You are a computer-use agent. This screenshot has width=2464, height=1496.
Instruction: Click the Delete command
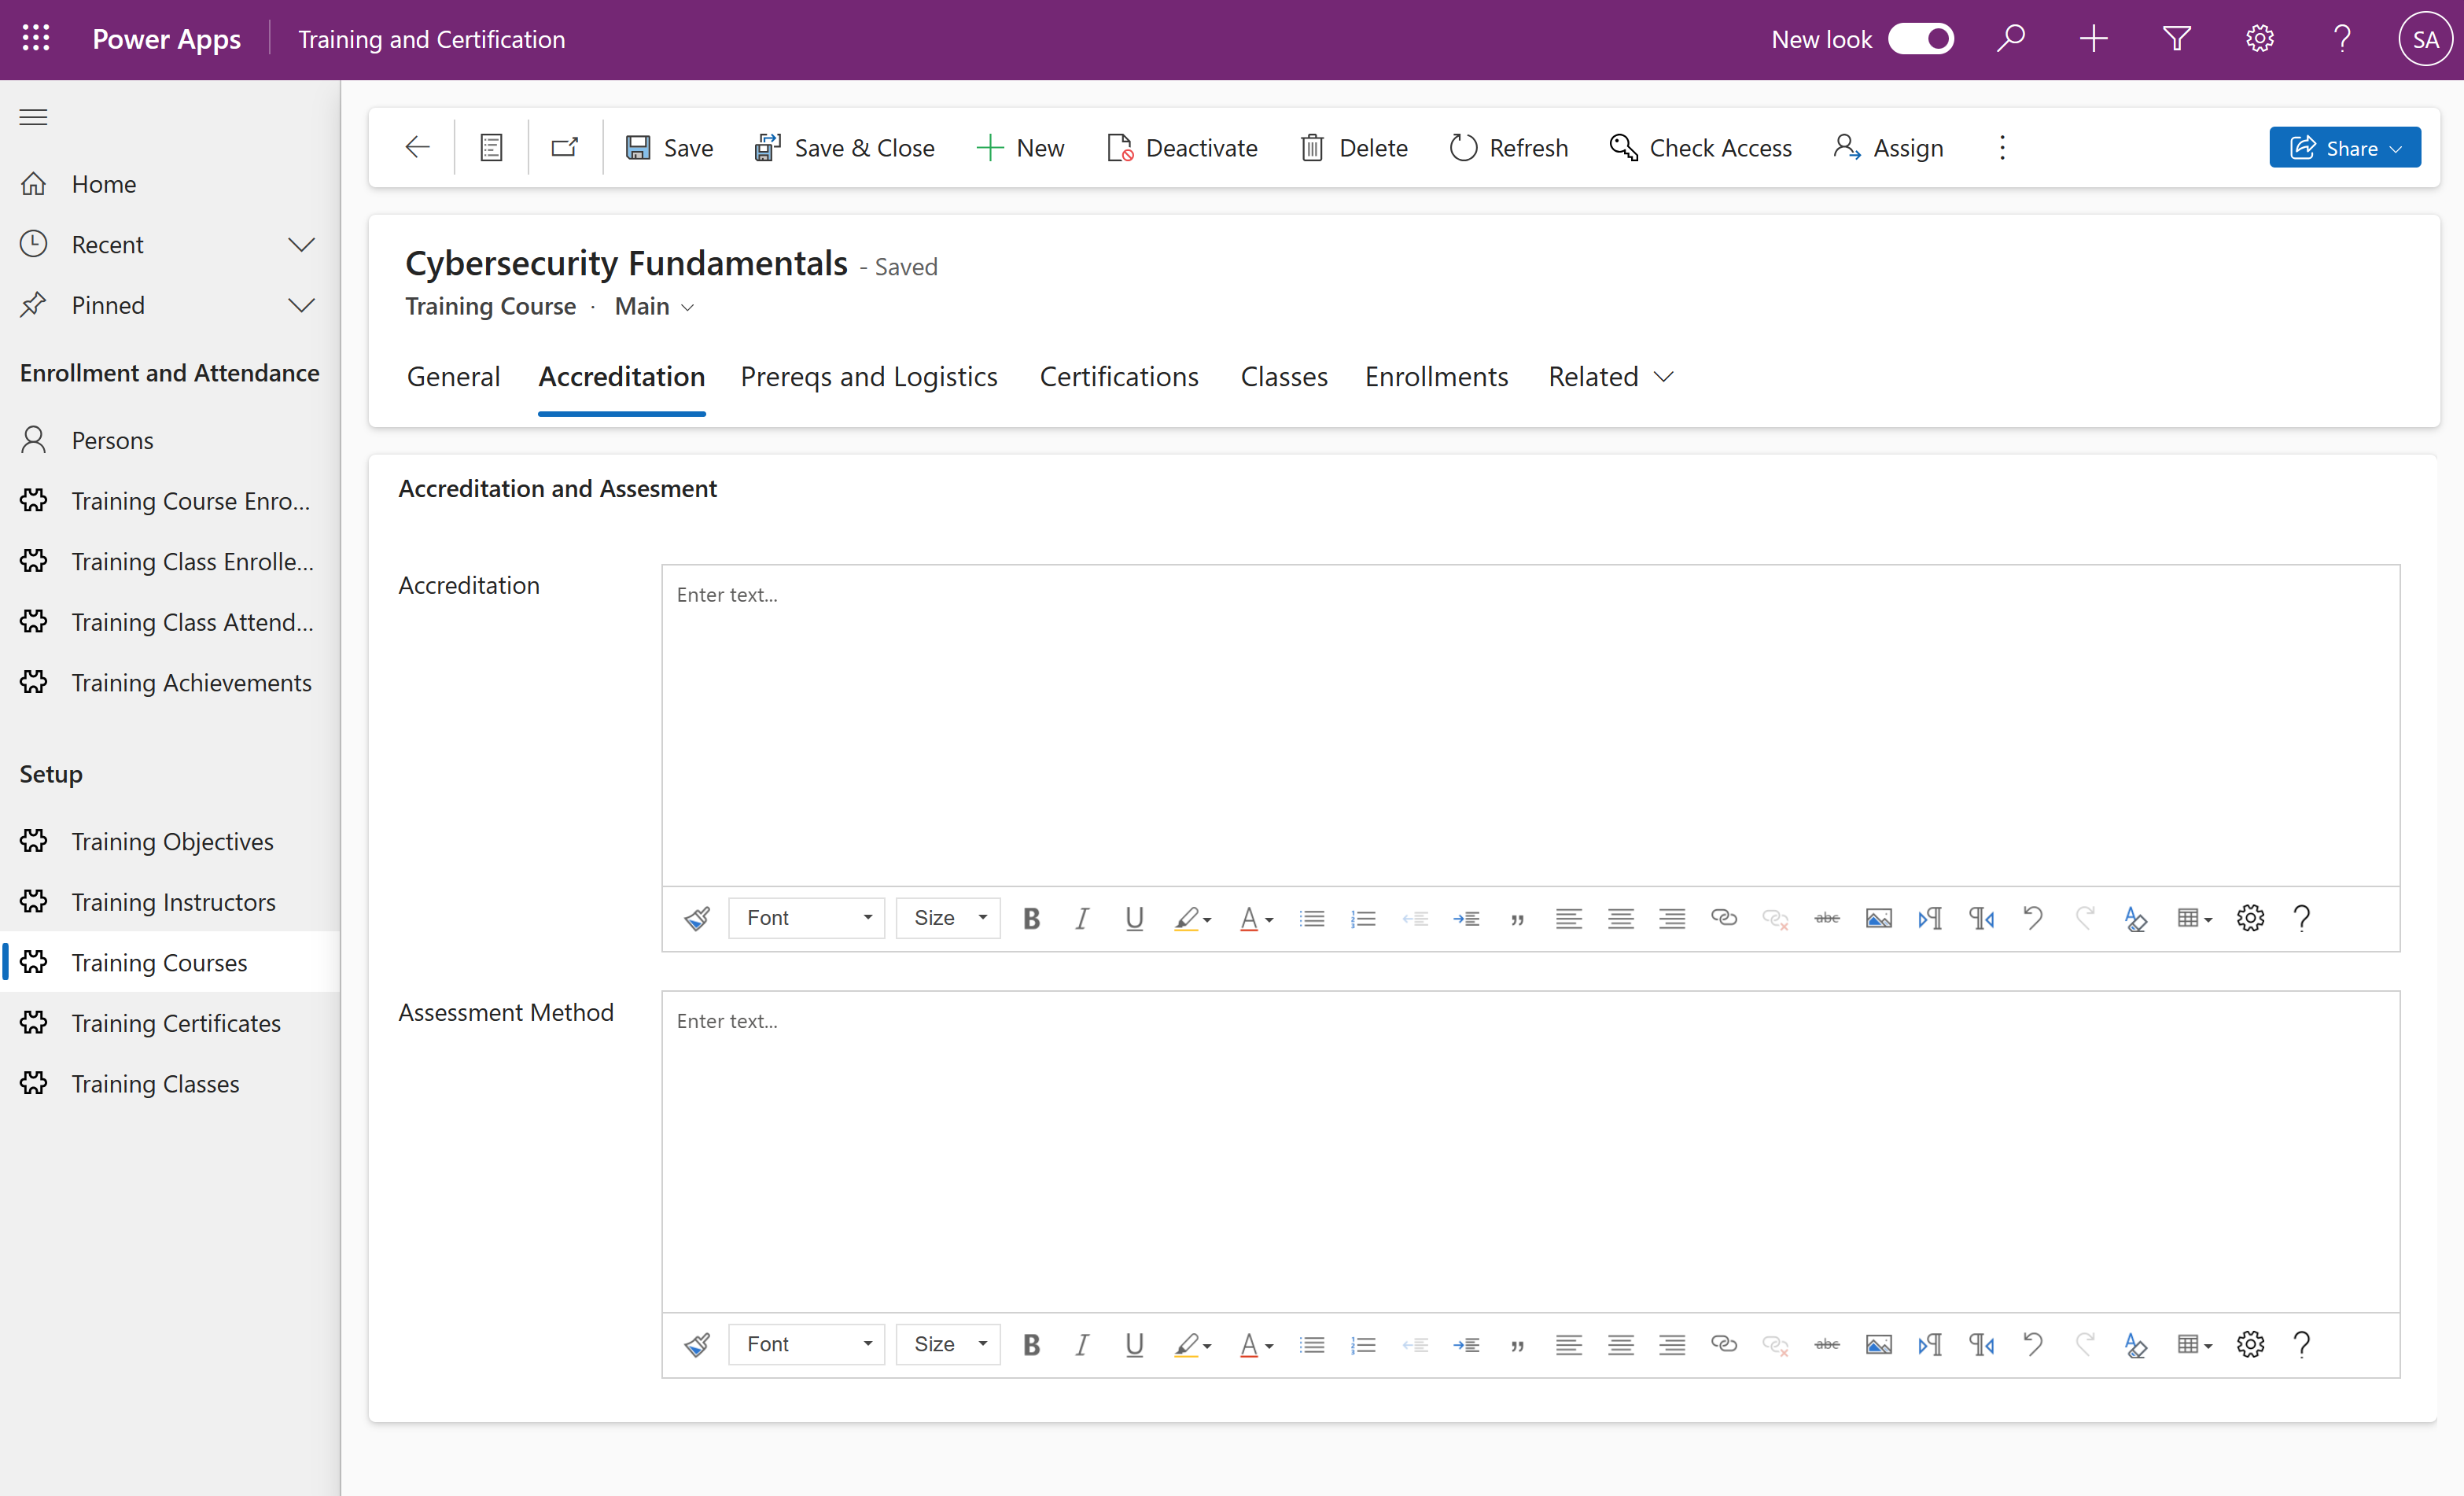click(x=1354, y=148)
